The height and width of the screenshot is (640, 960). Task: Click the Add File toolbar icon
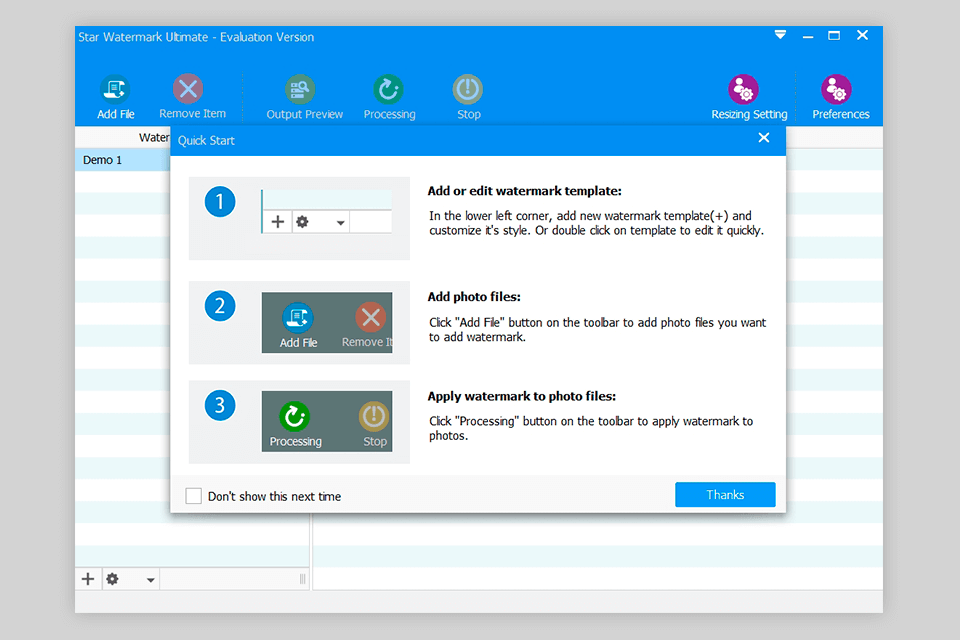[115, 97]
